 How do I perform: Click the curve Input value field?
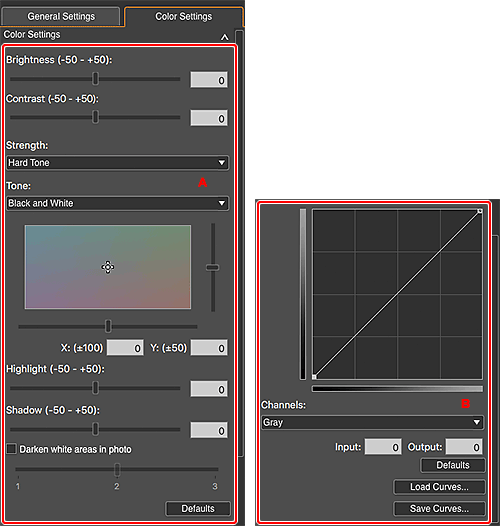(x=383, y=447)
